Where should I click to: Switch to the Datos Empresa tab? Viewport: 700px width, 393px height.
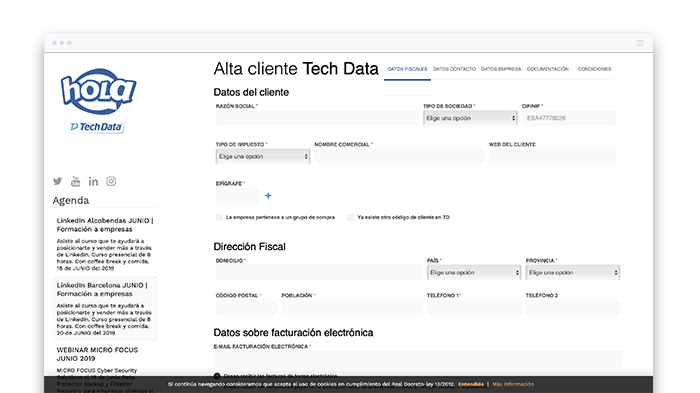(501, 69)
